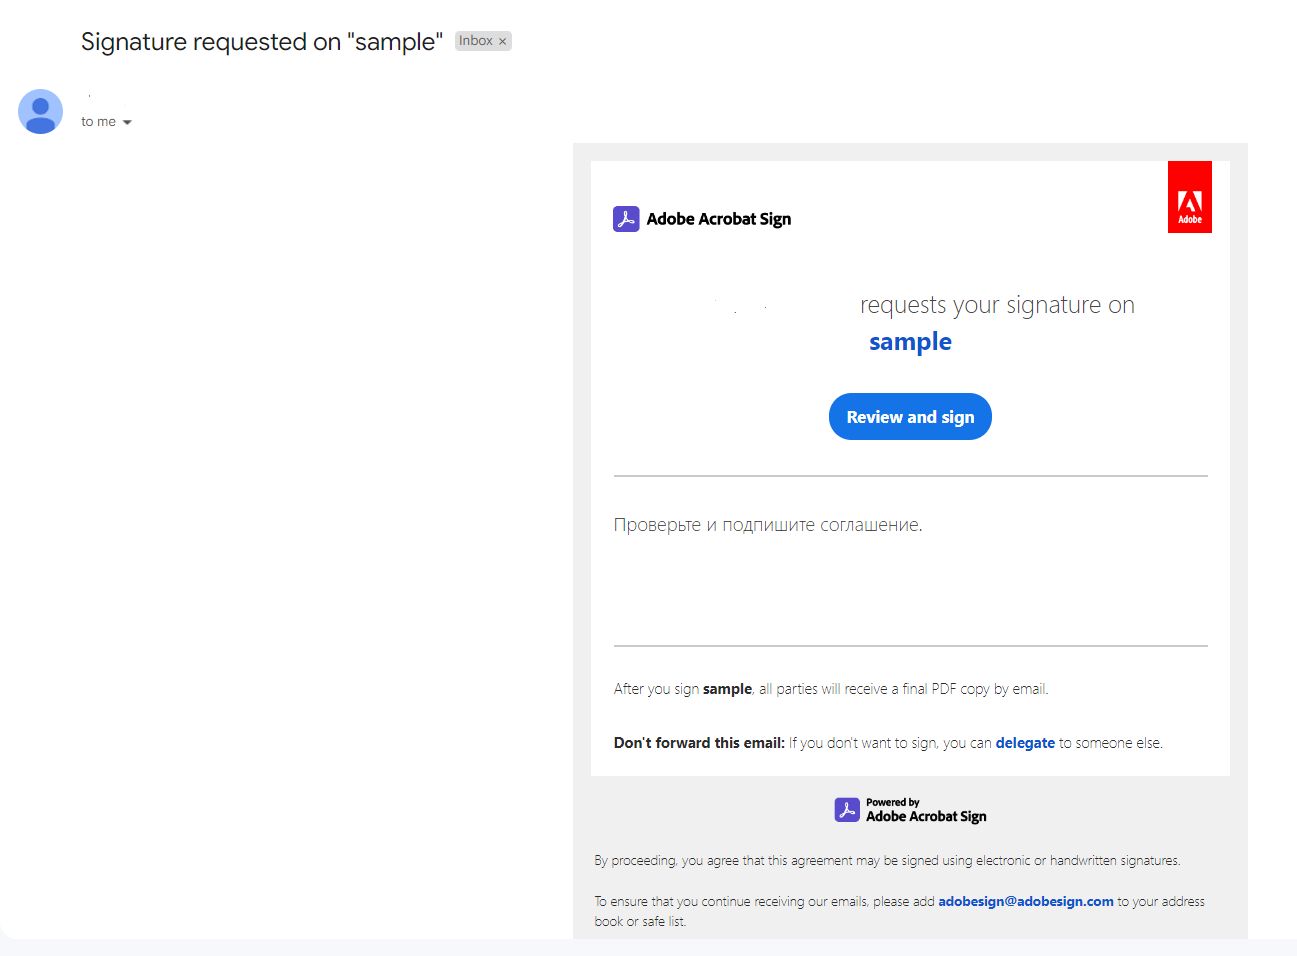Click the "Signature requested on "sample"" subject line
Image resolution: width=1297 pixels, height=956 pixels.
point(262,42)
